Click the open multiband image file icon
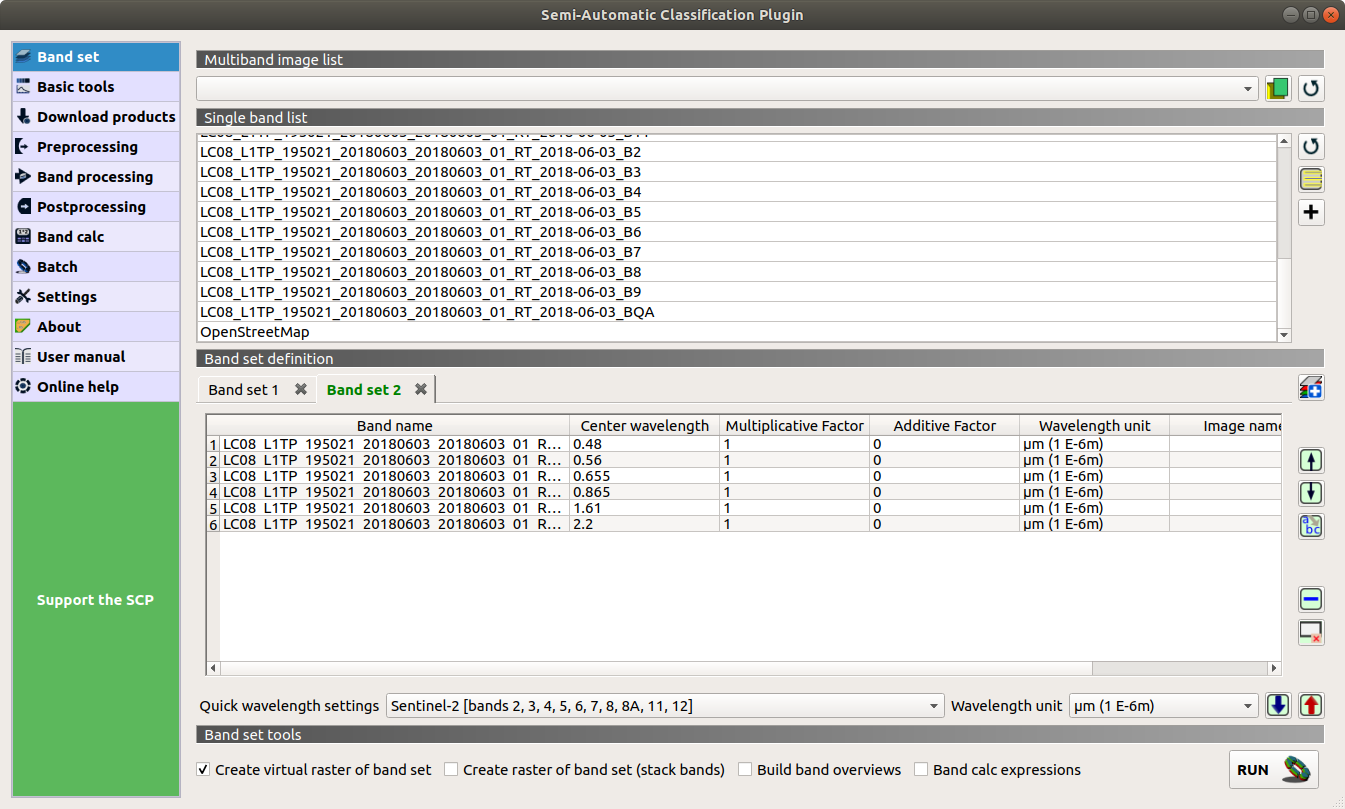The height and width of the screenshot is (809, 1345). pos(1277,88)
